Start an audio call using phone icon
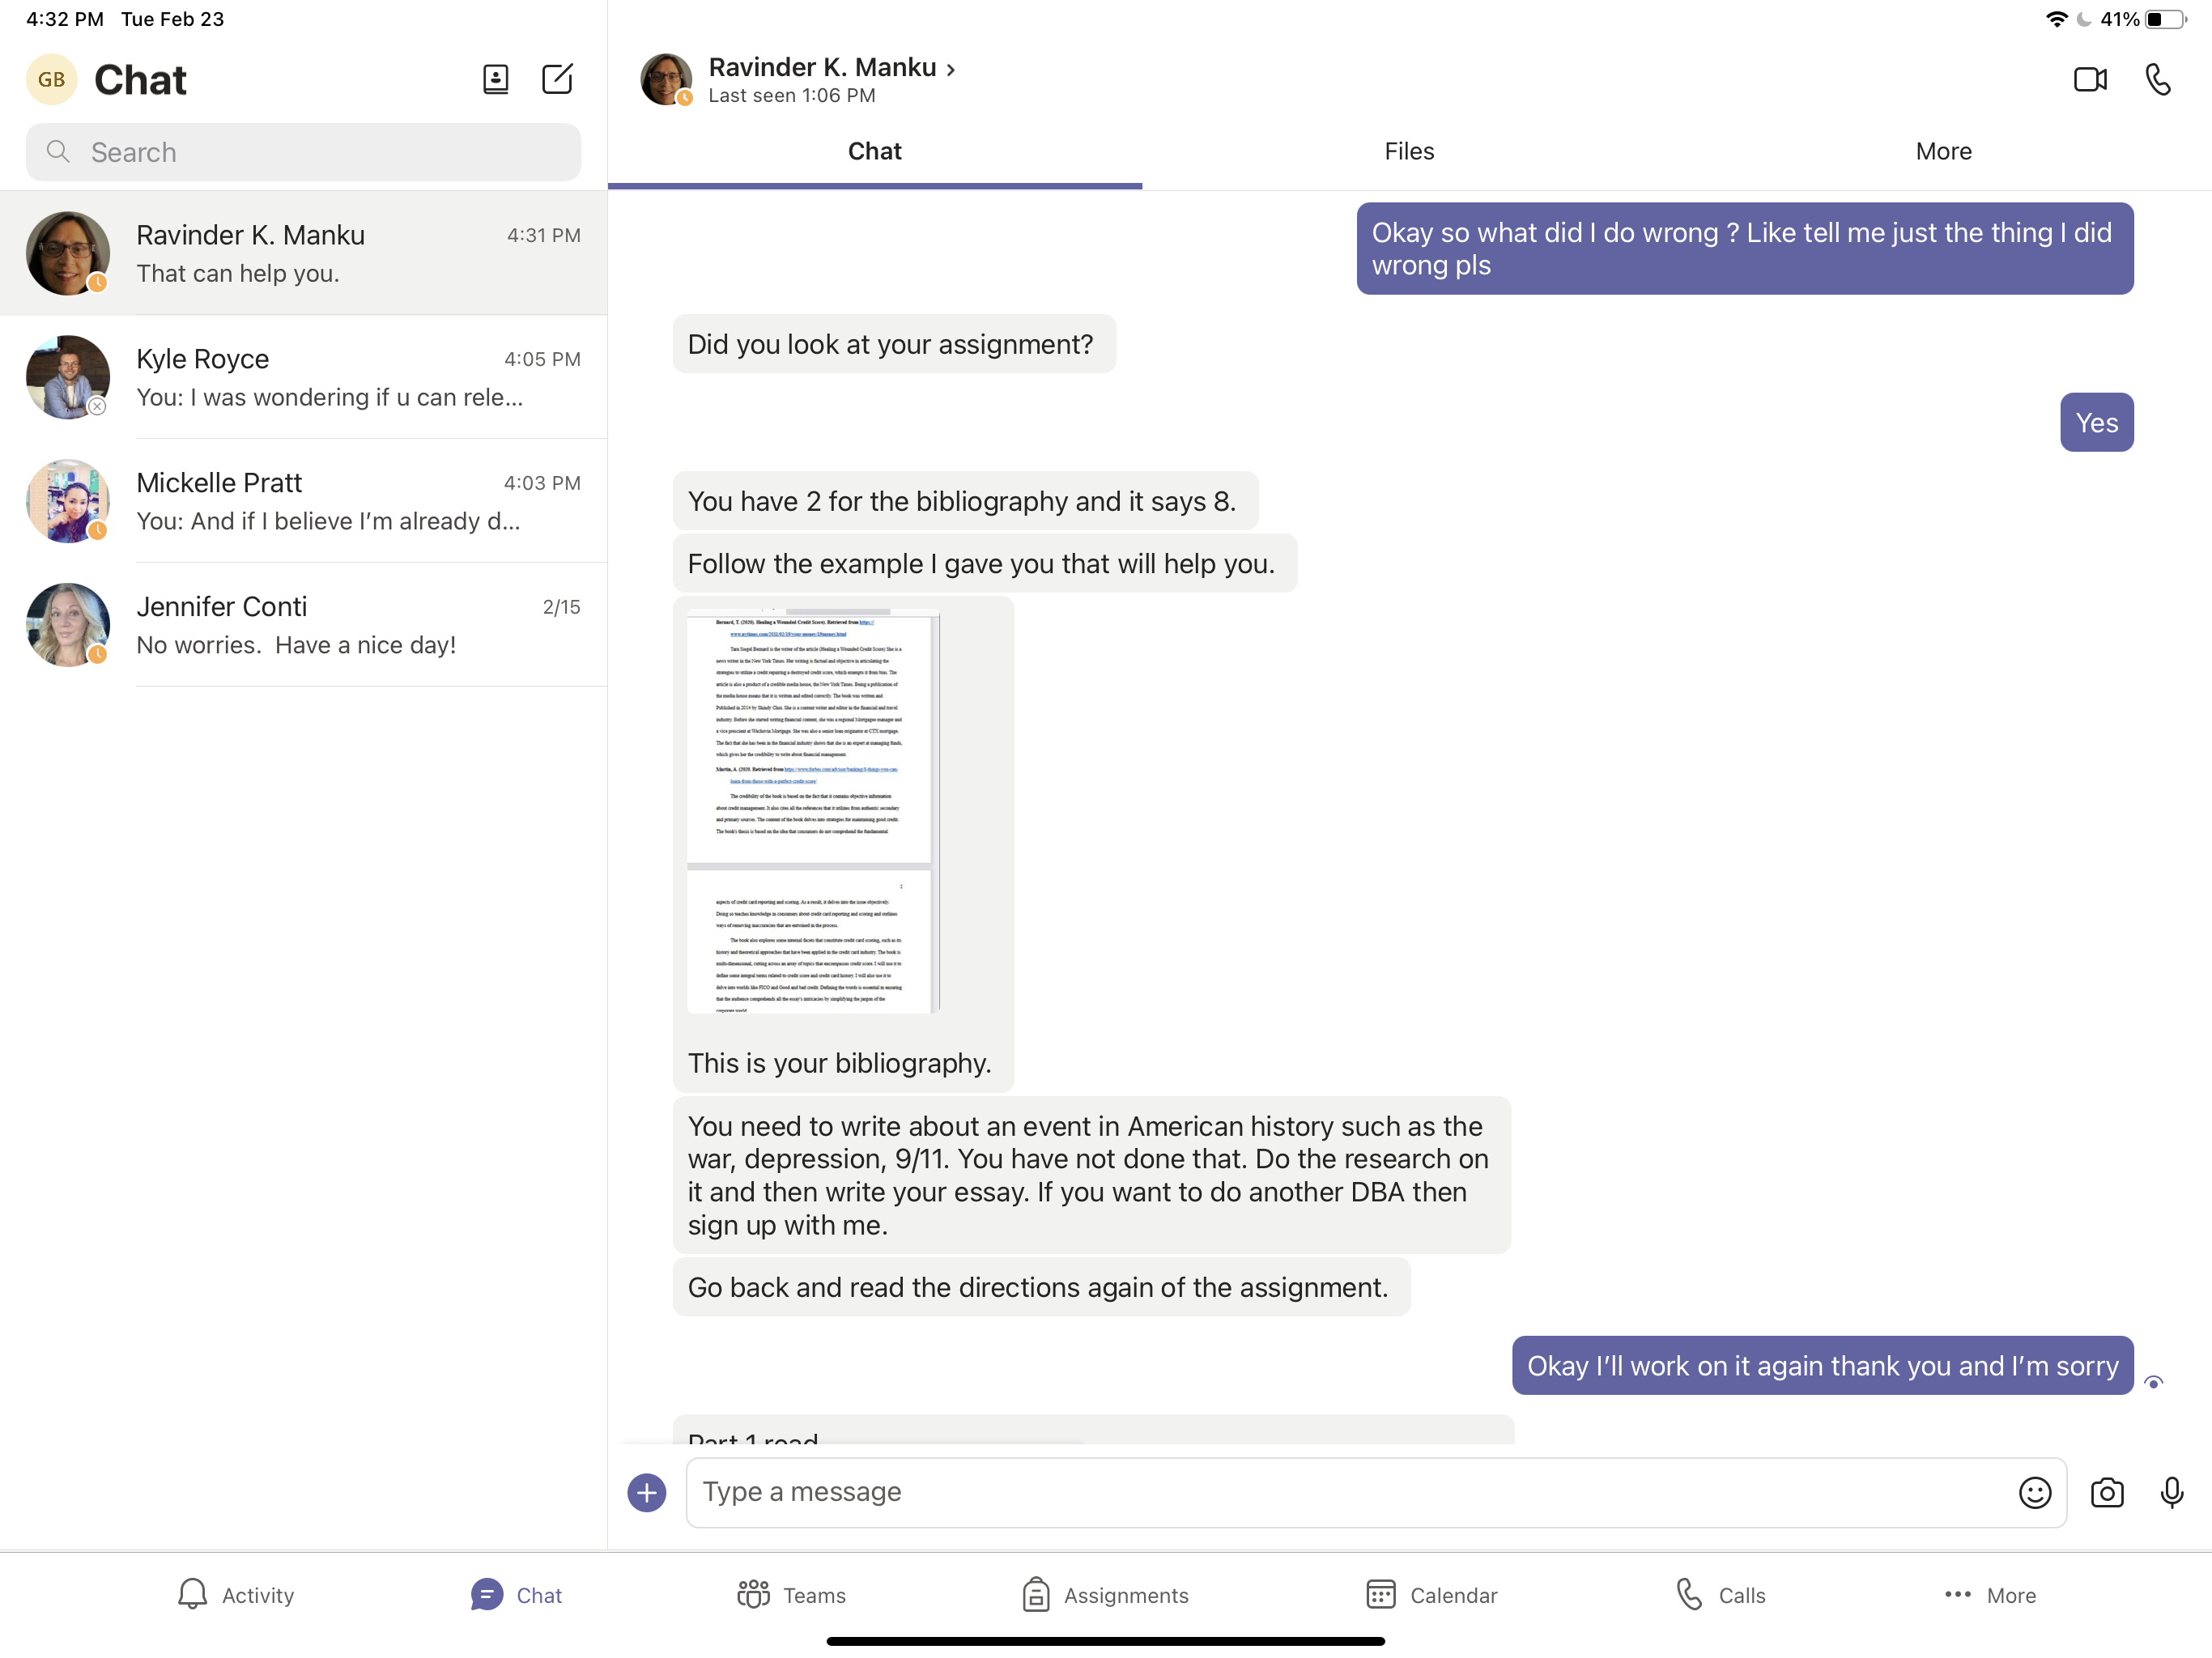Viewport: 2212px width, 1658px height. (x=2157, y=79)
